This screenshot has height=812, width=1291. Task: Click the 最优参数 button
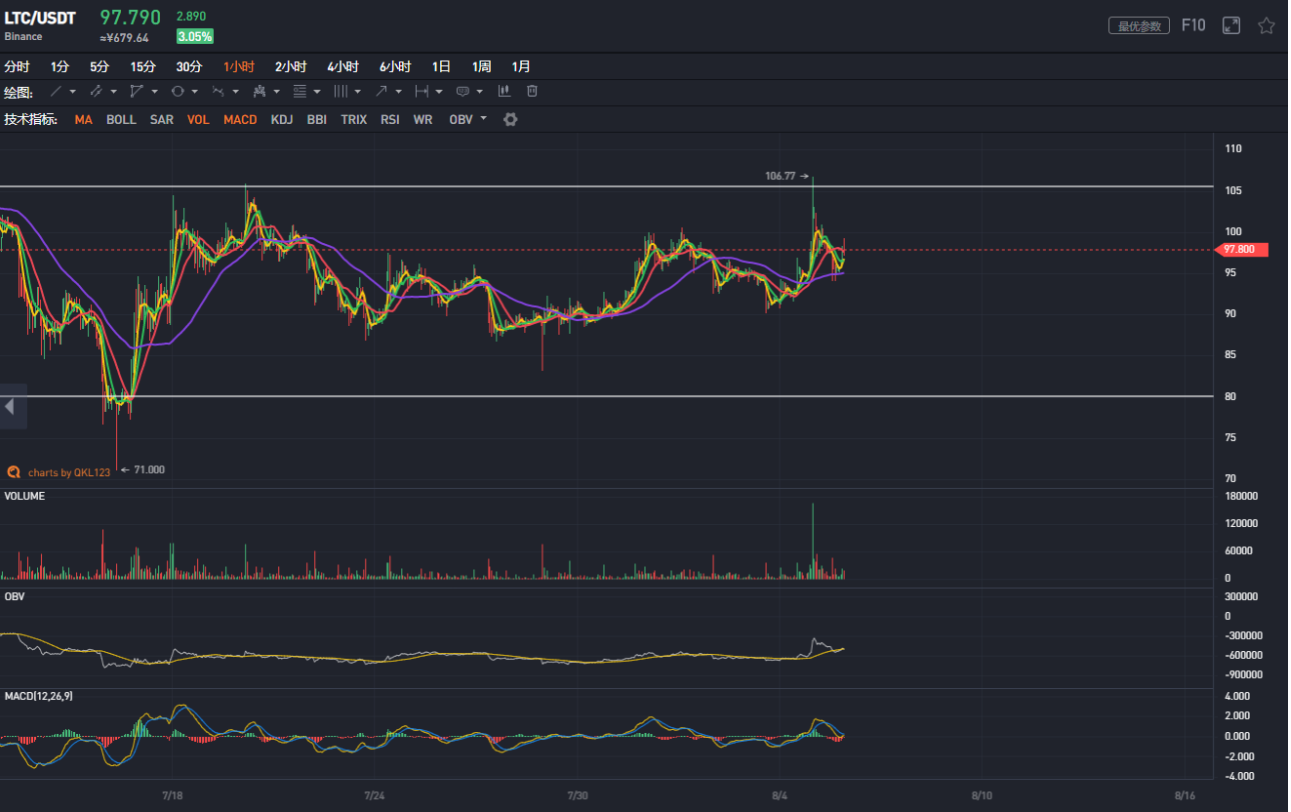[x=1139, y=26]
